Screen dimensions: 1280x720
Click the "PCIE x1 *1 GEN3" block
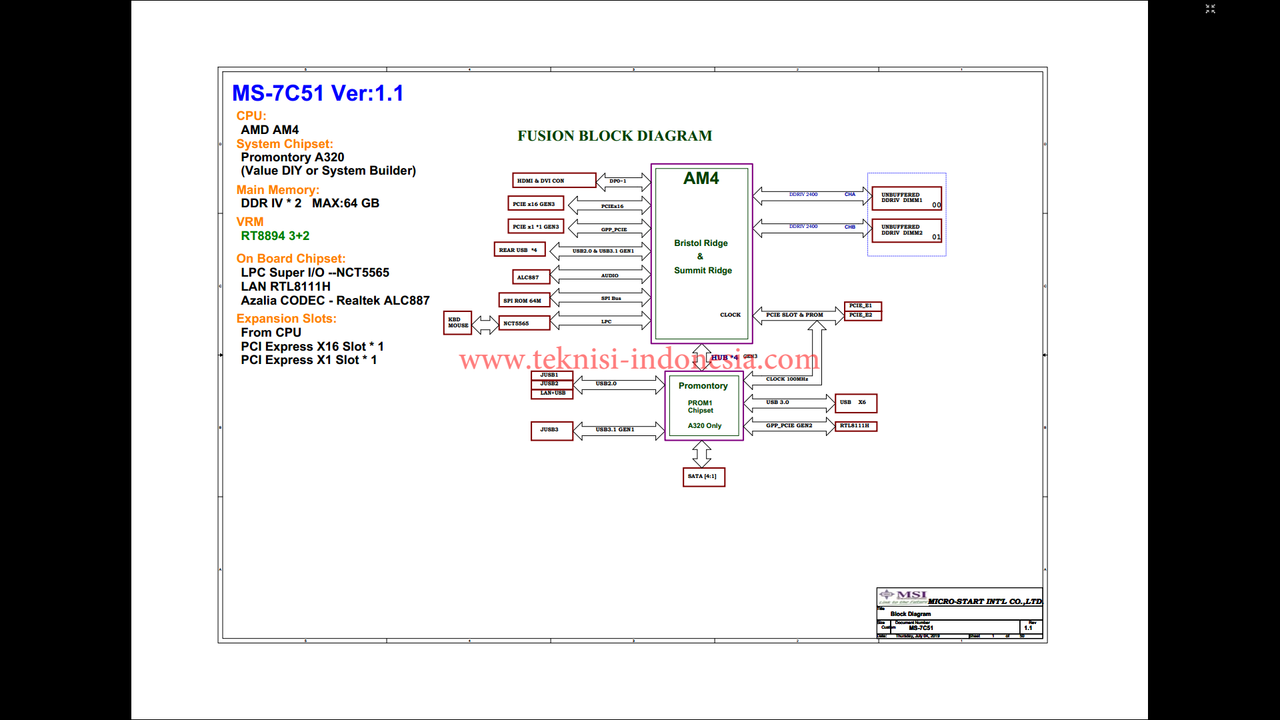coord(536,227)
